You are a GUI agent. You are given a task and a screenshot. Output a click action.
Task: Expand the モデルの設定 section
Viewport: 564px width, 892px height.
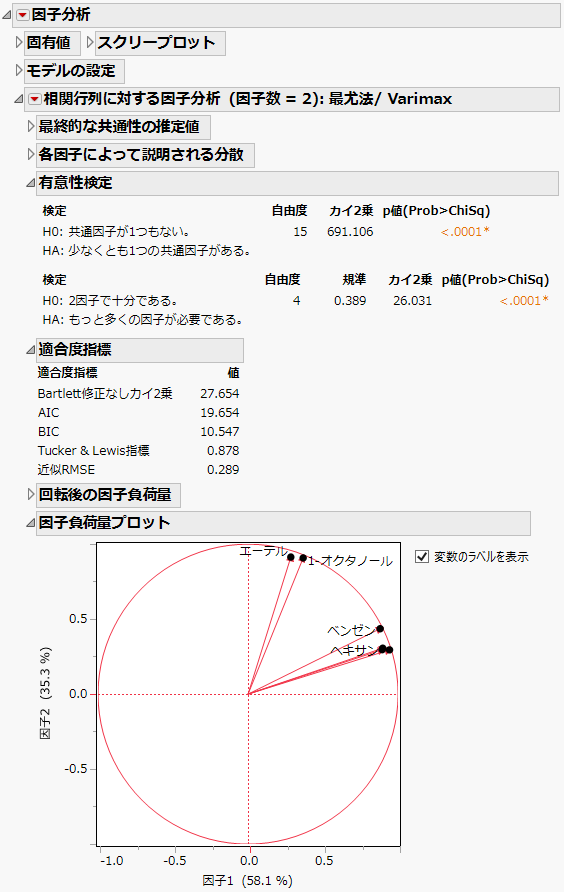tap(19, 71)
